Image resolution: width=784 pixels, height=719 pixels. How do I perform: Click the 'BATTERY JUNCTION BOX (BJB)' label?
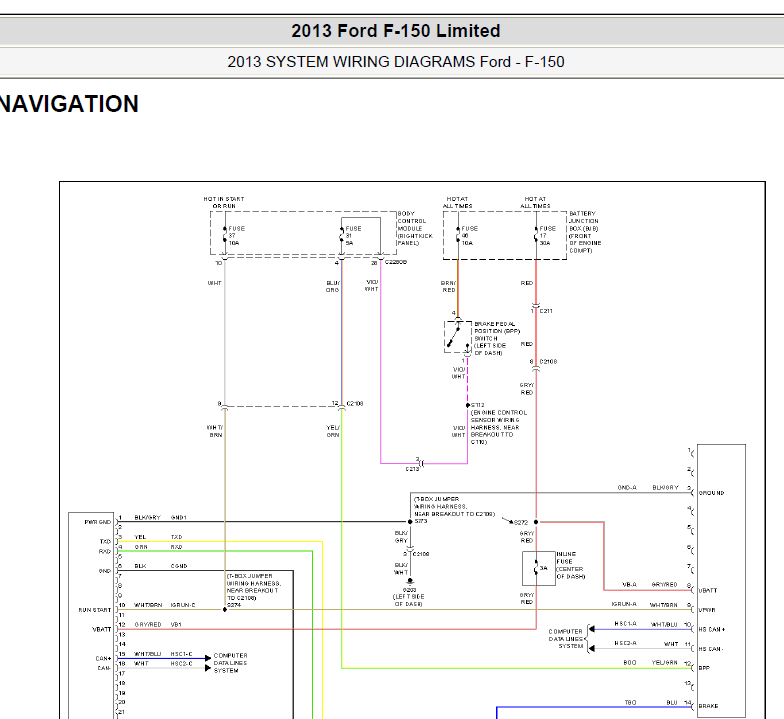pyautogui.click(x=585, y=232)
